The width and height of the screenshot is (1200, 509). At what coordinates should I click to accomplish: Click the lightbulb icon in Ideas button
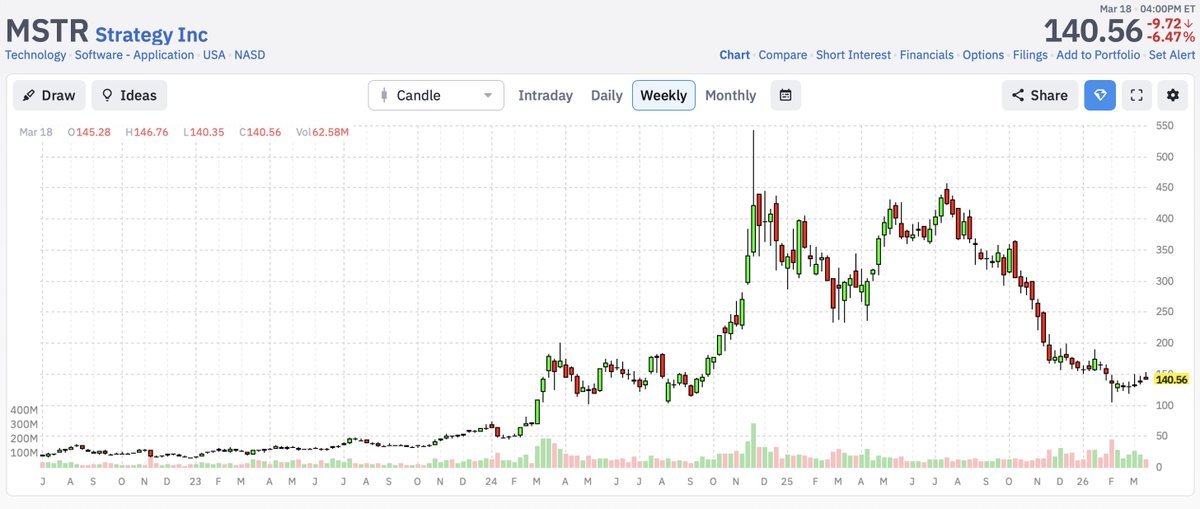coord(107,95)
